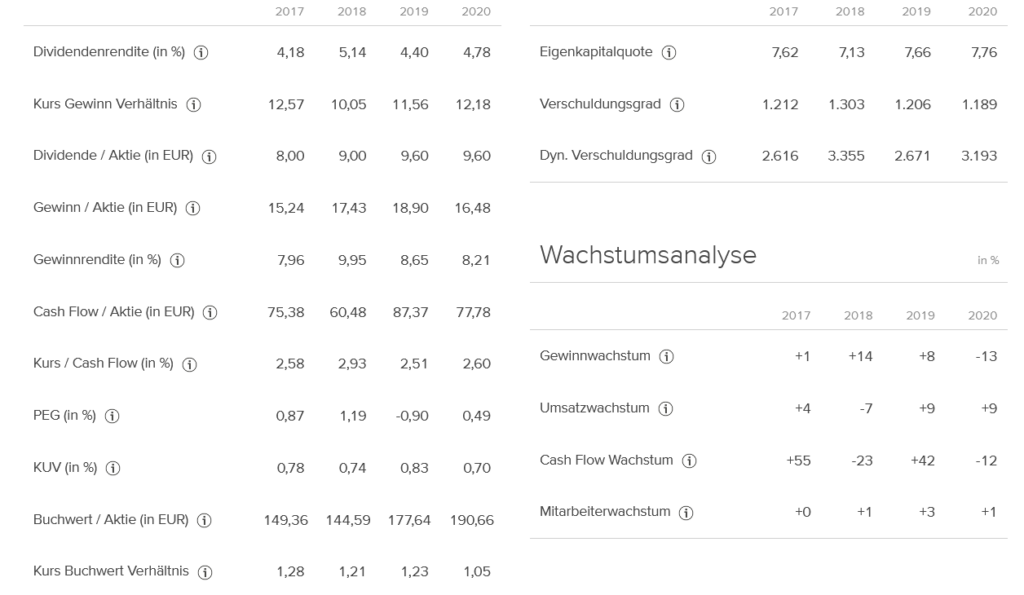The image size is (1024, 595).
Task: Open Cash Flow / Aktie info icon
Action: pos(210,313)
